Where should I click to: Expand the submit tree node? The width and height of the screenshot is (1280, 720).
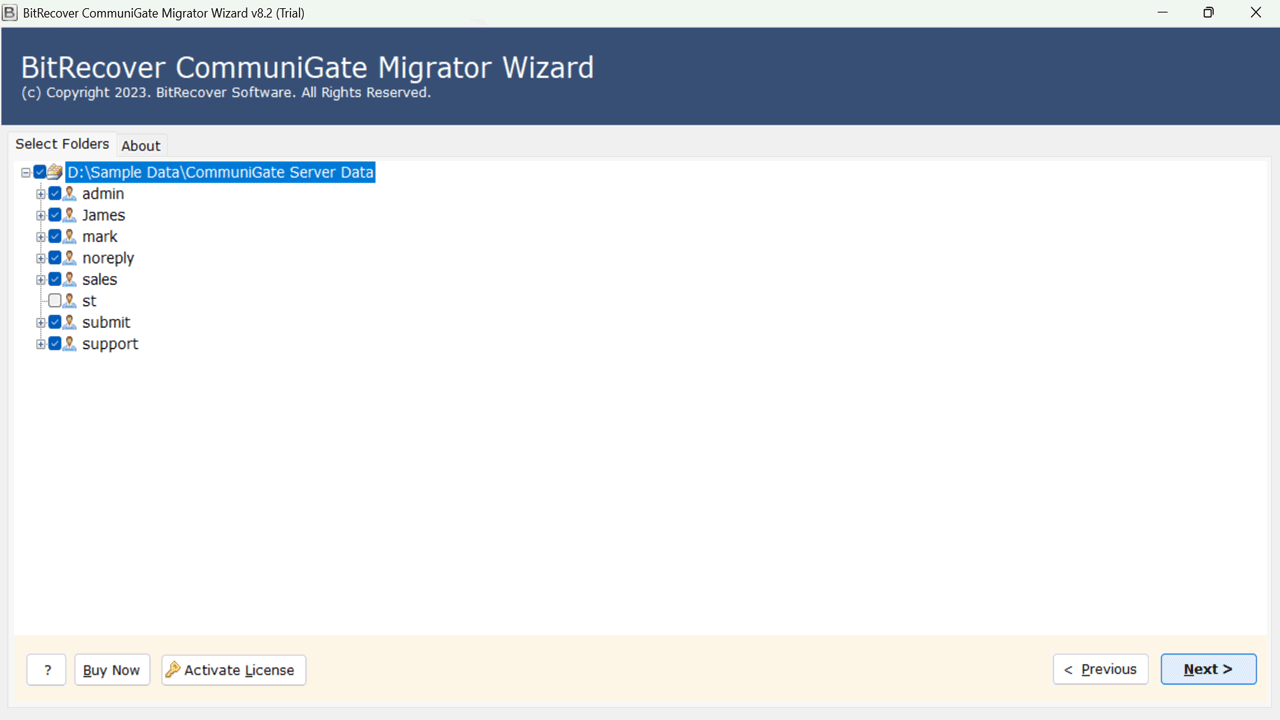(x=41, y=323)
